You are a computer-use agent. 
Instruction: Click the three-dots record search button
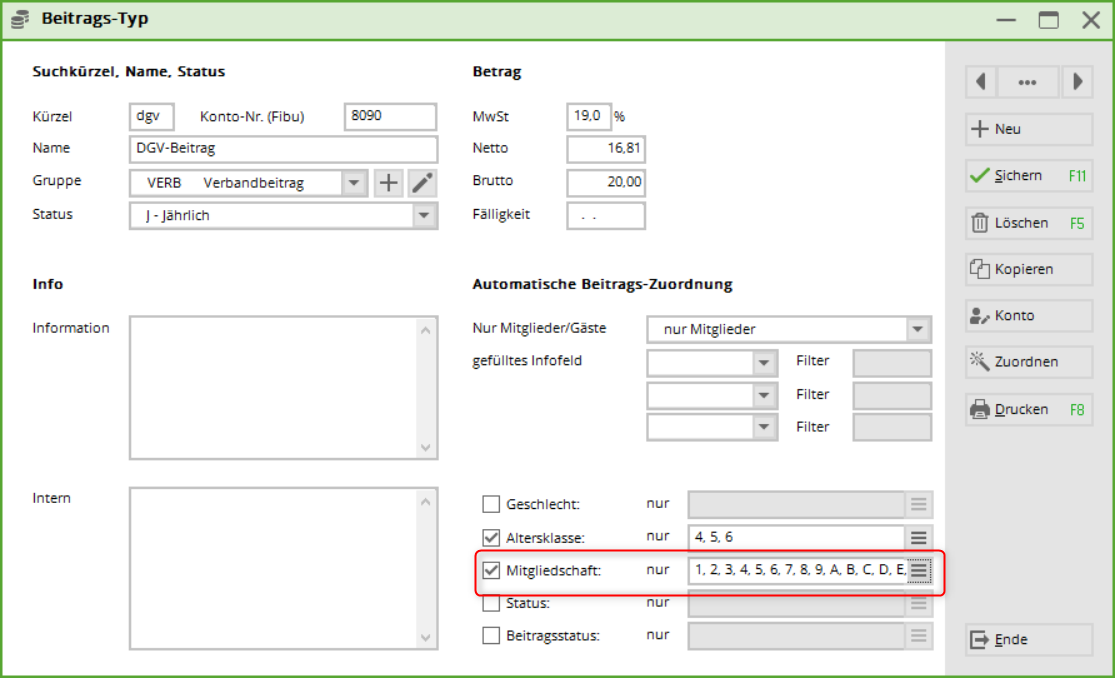pos(1027,82)
